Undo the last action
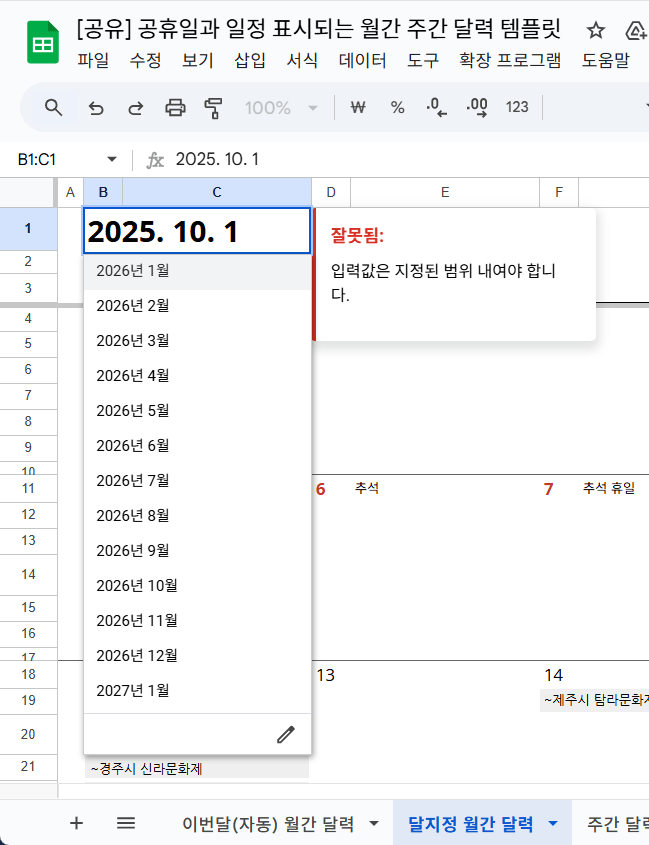 pos(96,107)
